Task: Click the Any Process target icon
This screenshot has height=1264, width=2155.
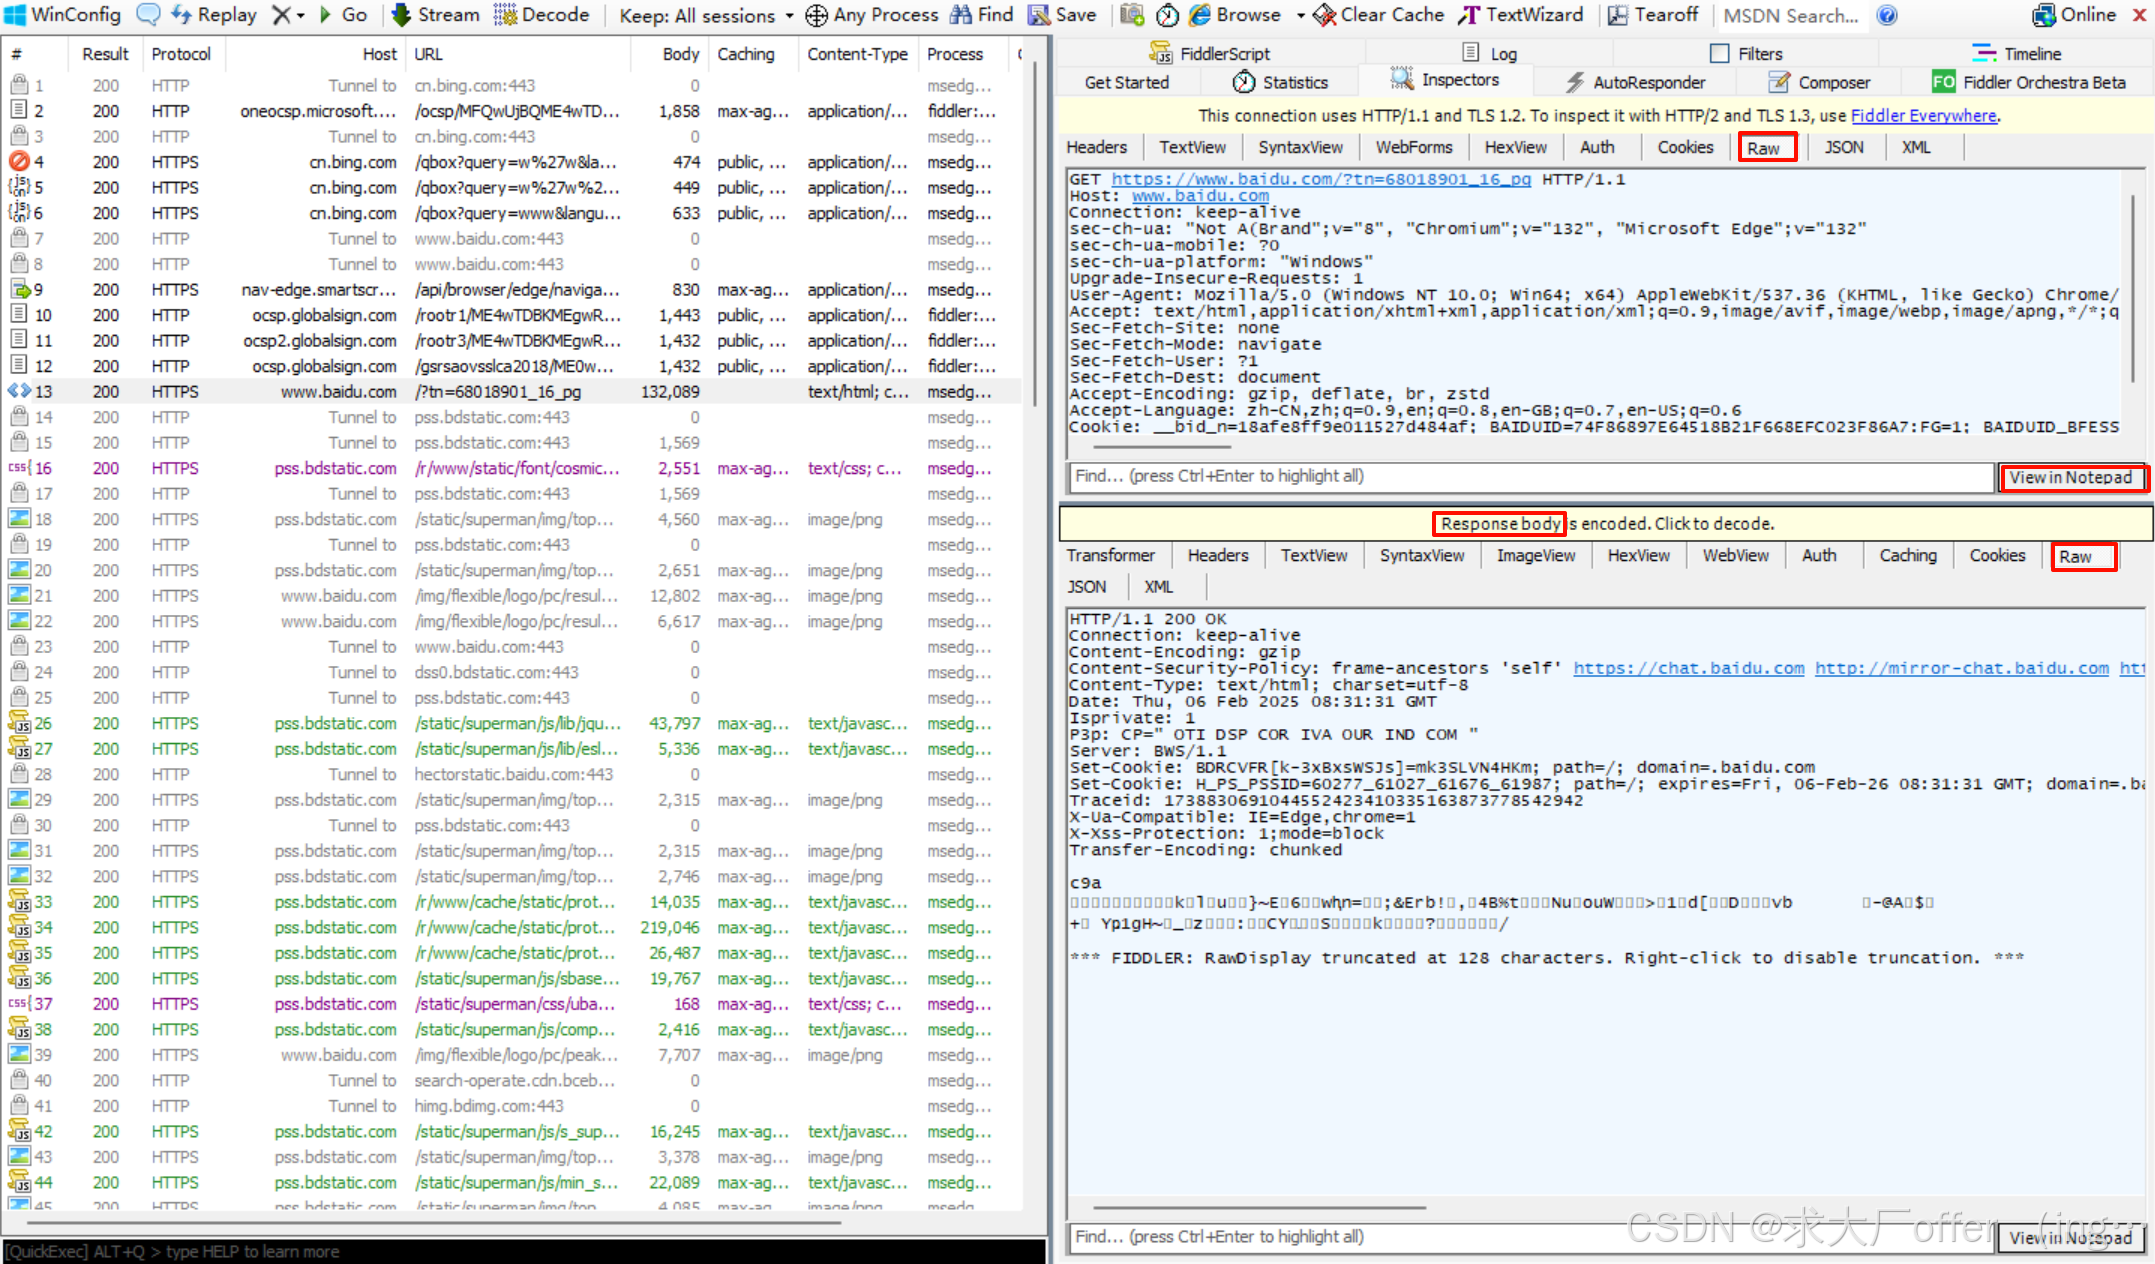Action: point(816,15)
